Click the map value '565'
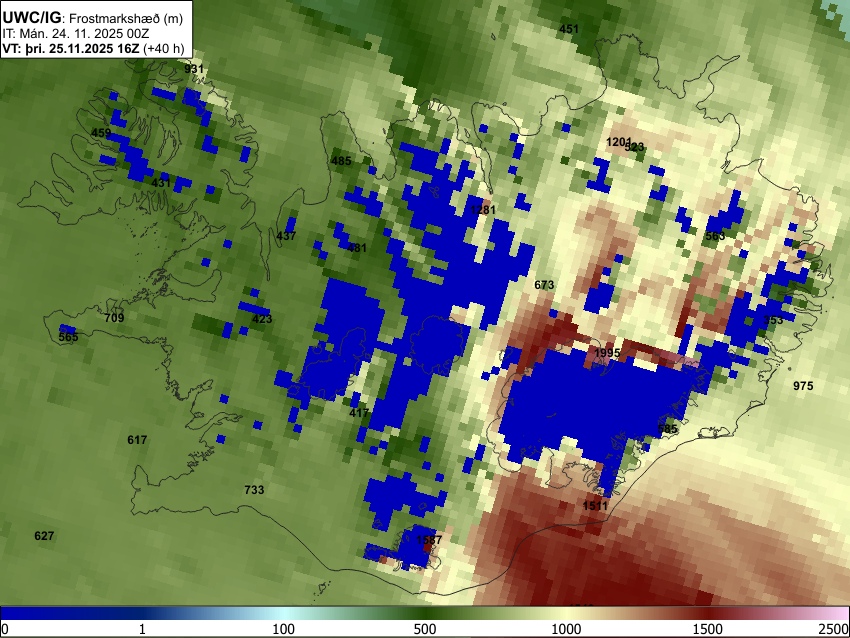 tap(68, 337)
